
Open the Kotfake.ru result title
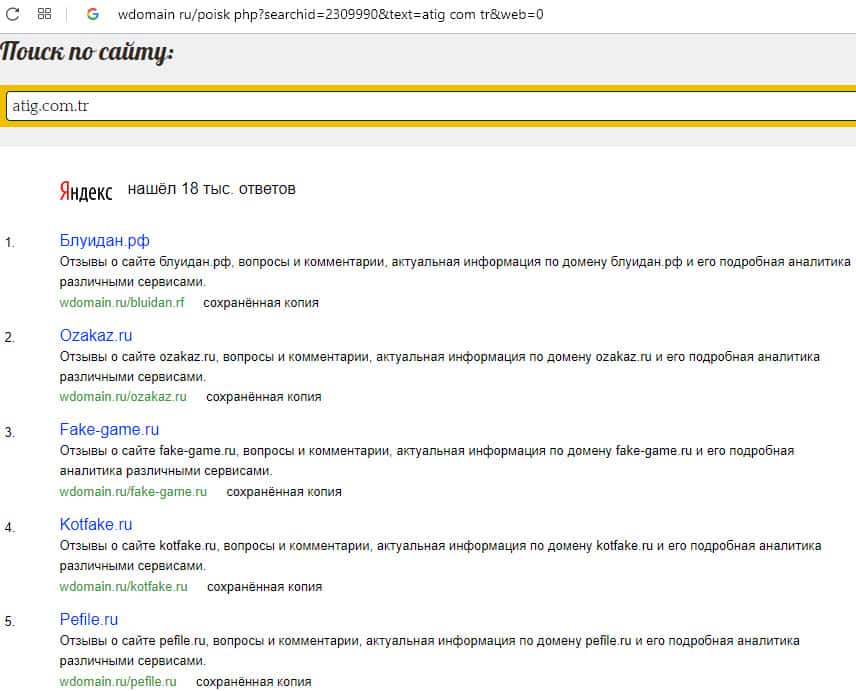click(x=96, y=525)
